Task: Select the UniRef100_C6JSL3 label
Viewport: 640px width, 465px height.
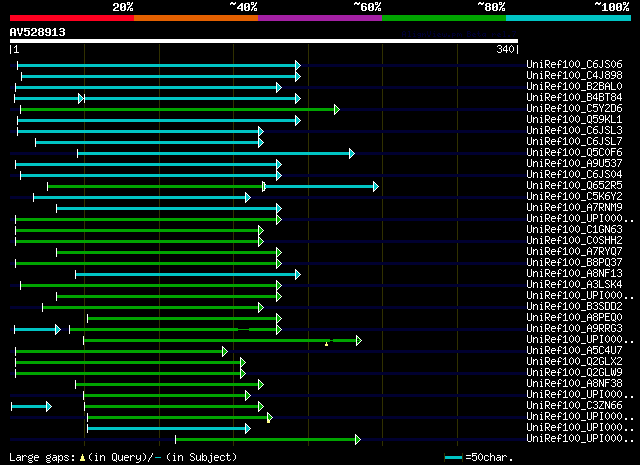Action: click(574, 131)
